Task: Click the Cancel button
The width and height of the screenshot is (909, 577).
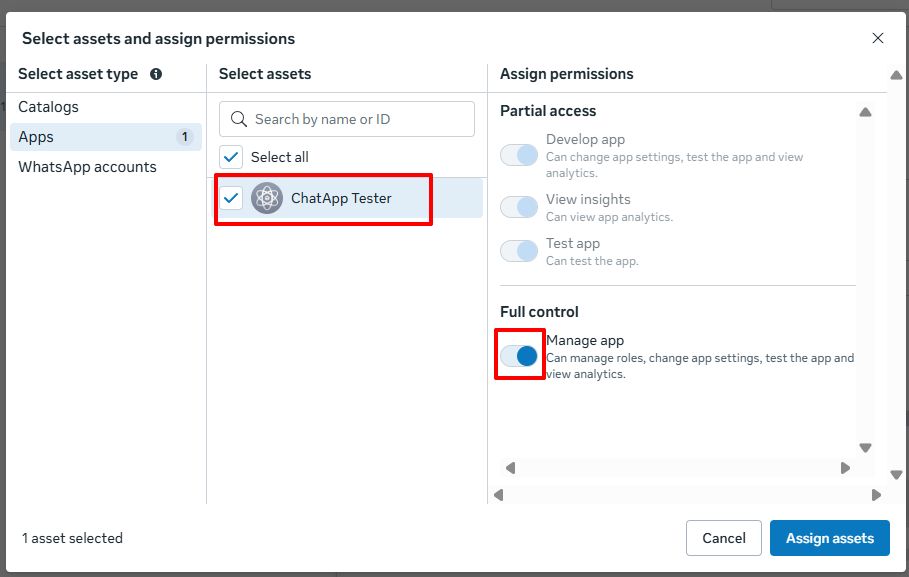Action: [723, 538]
